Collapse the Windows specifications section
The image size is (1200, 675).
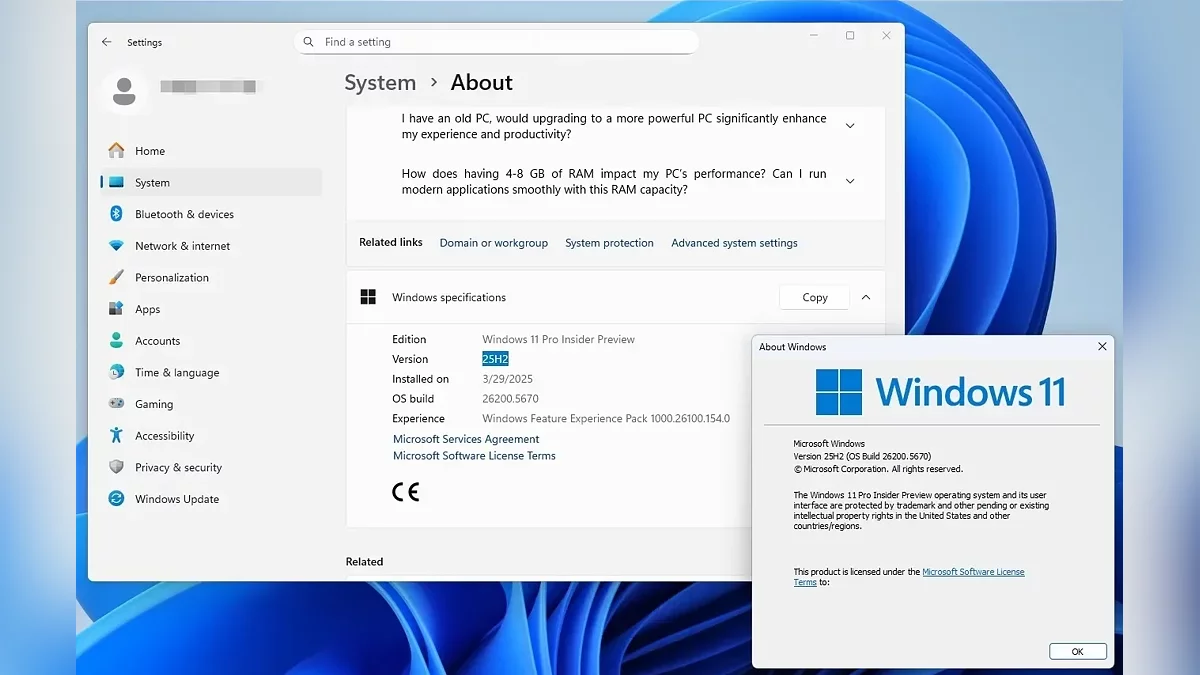point(866,297)
